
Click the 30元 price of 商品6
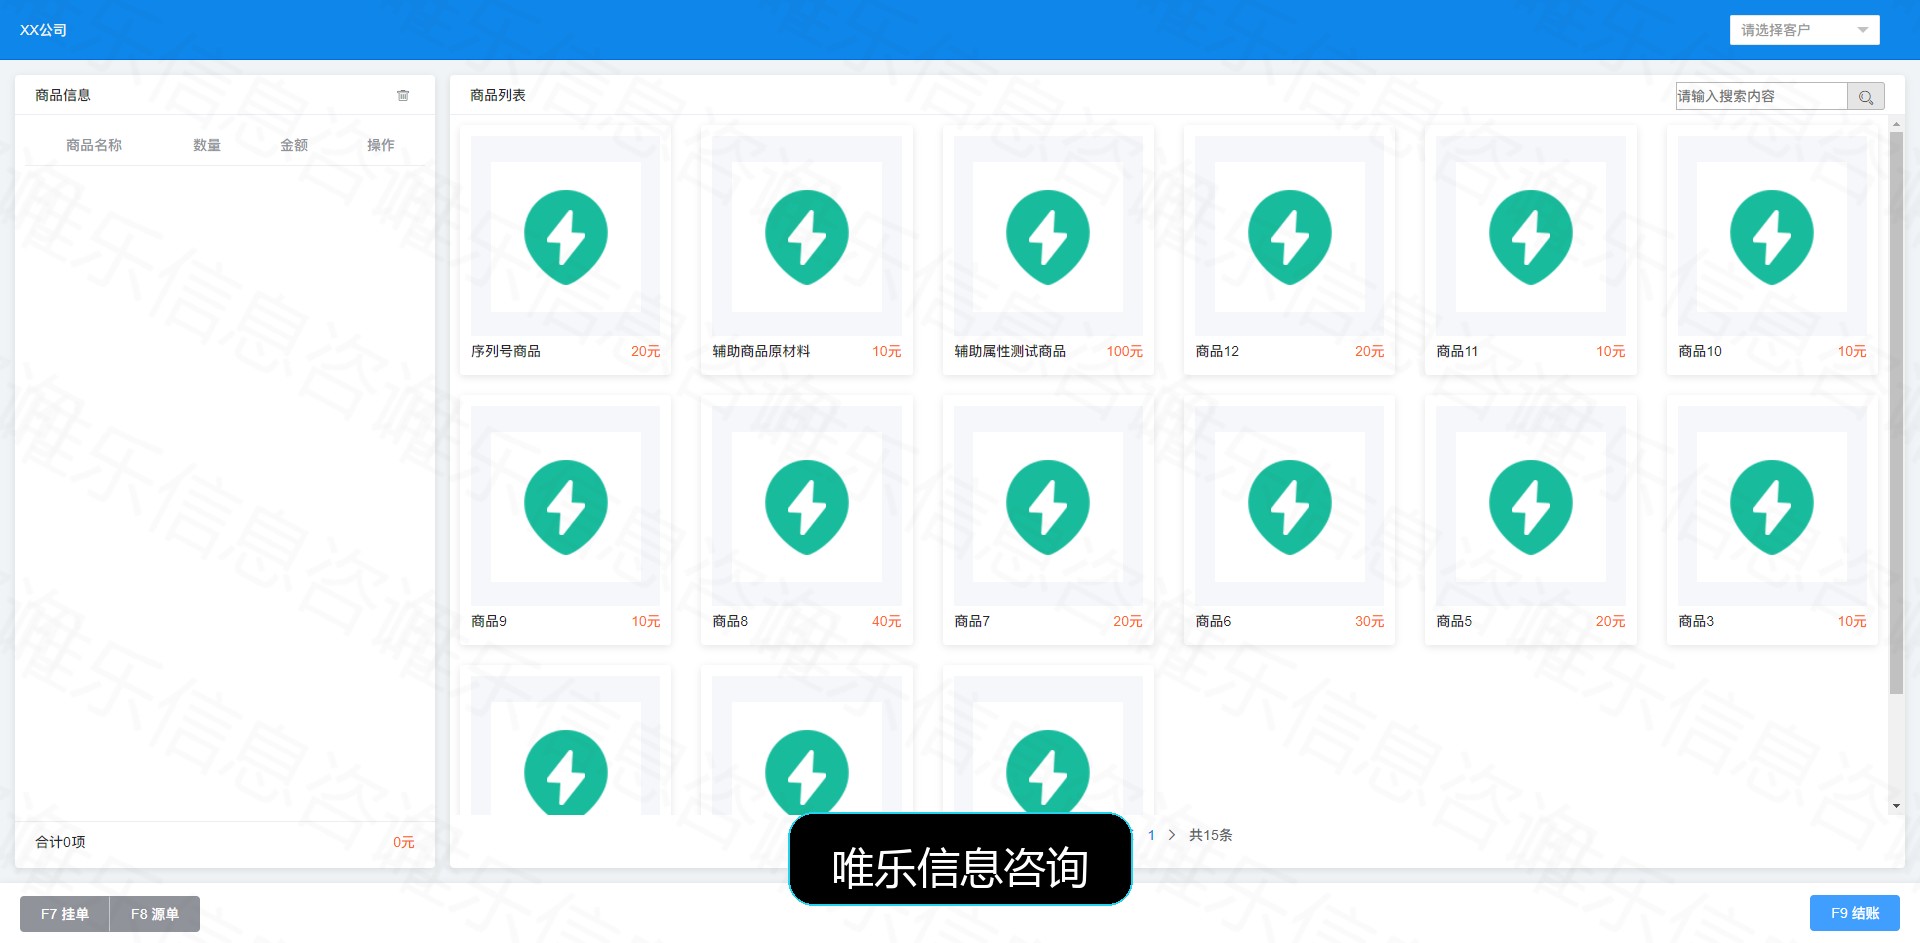[1369, 621]
